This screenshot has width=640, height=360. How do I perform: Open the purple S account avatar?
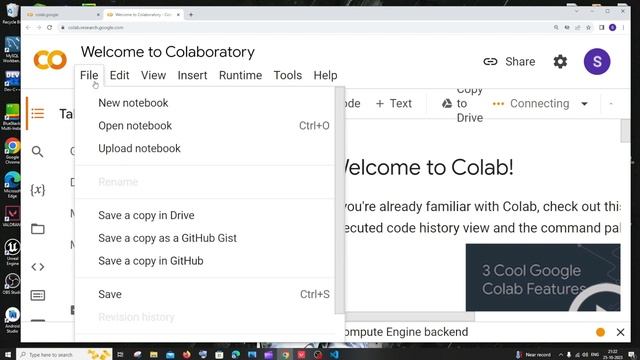pyautogui.click(x=597, y=62)
